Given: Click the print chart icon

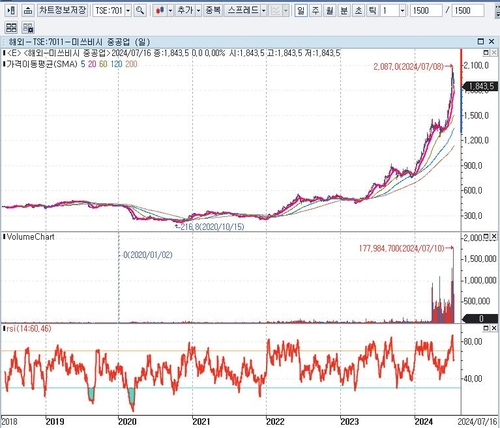Looking at the screenshot, I should click(x=28, y=11).
